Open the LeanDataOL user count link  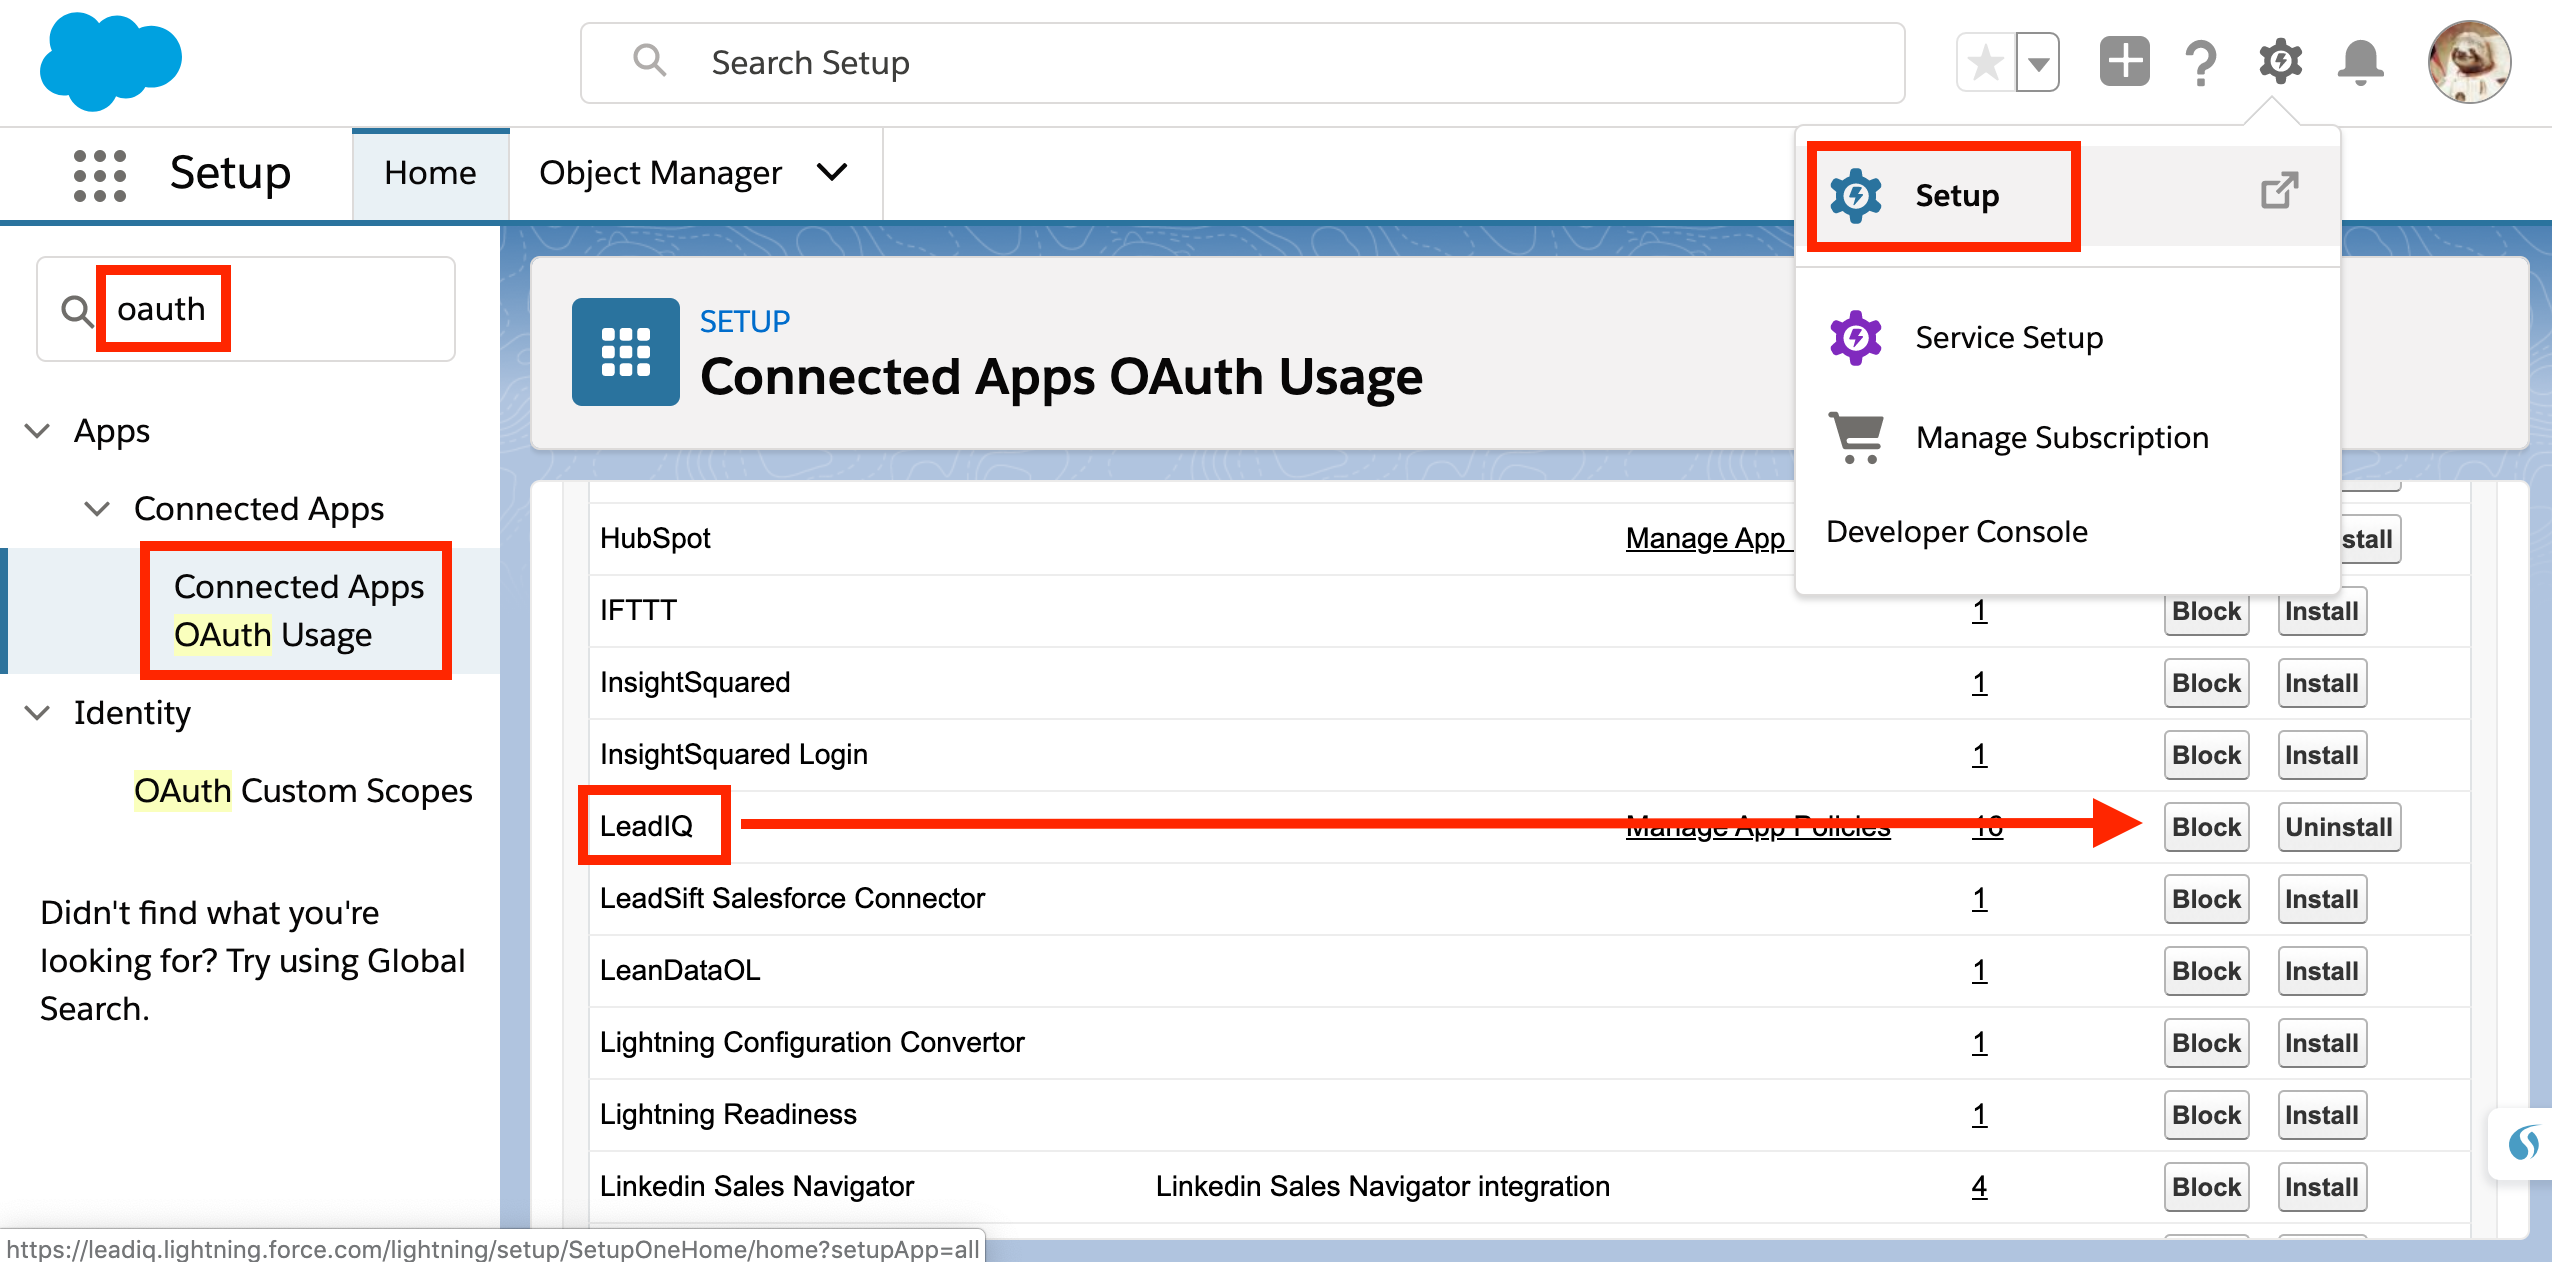click(x=1979, y=971)
